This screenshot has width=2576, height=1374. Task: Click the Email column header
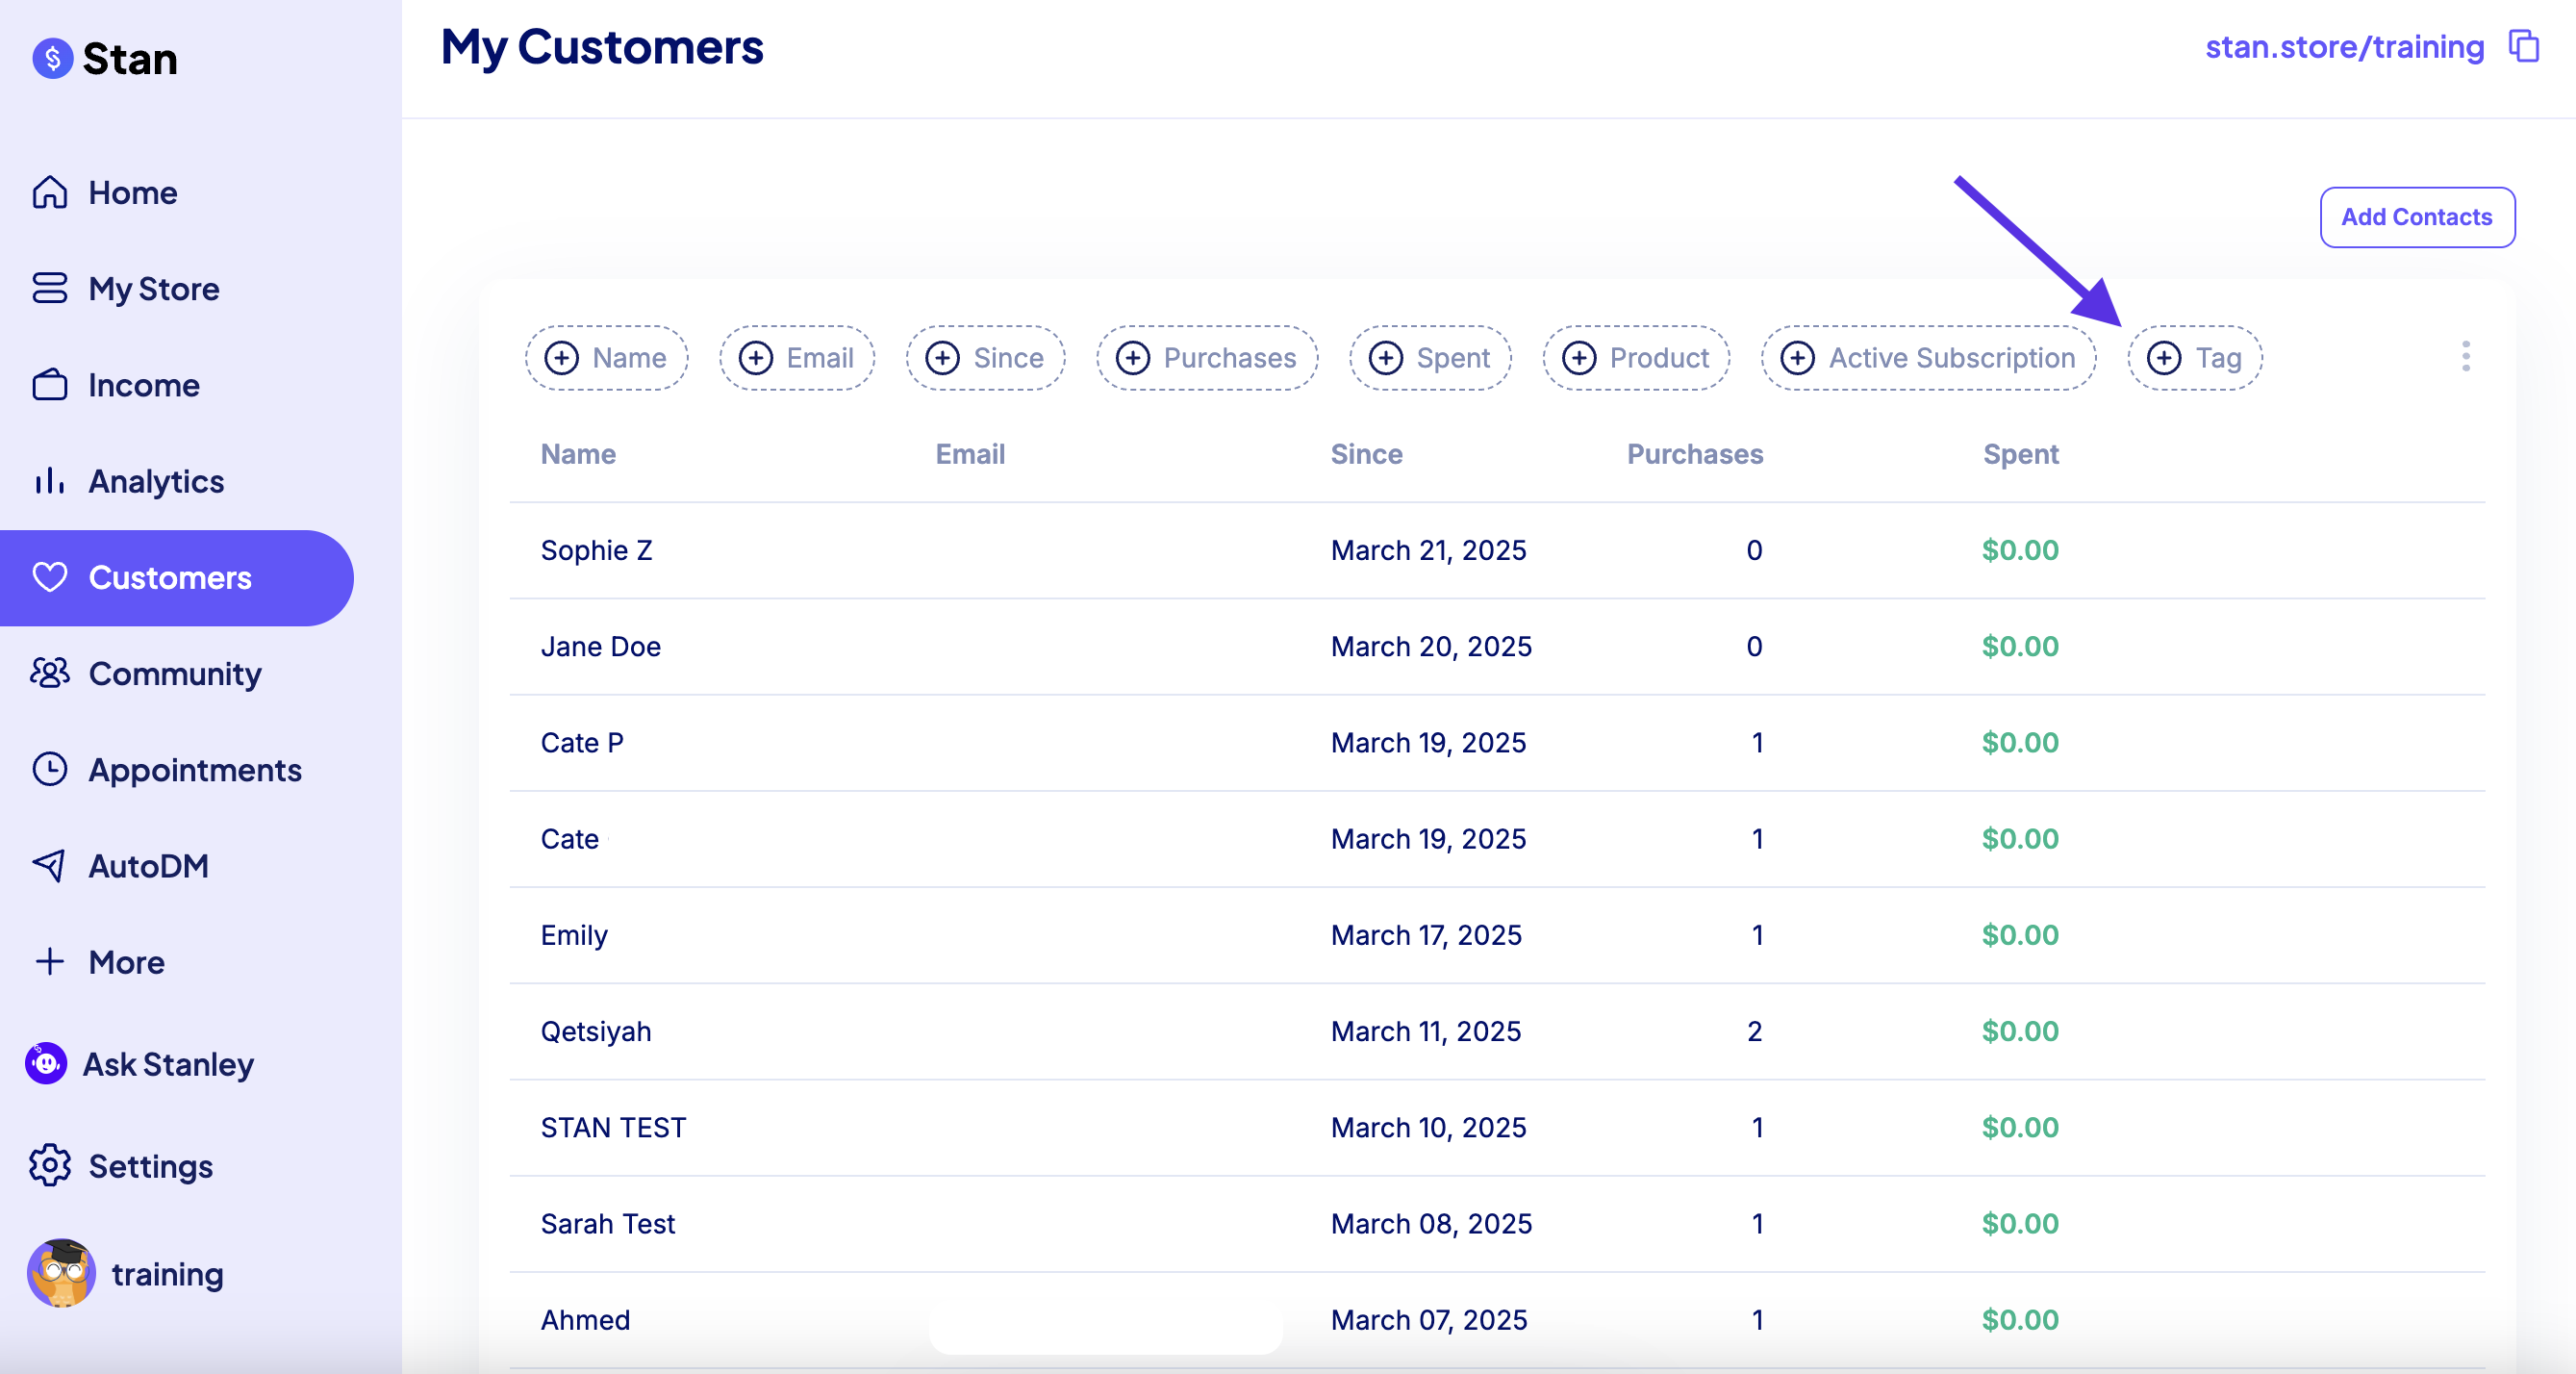tap(970, 454)
